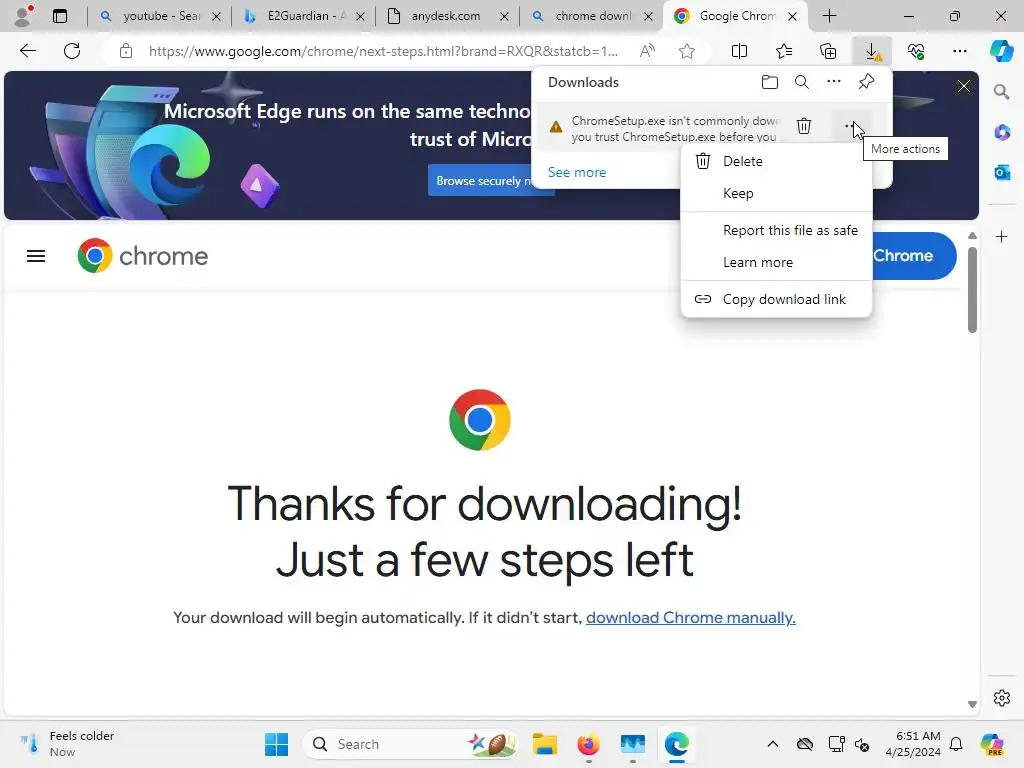1024x768 pixels.
Task: Click ChromeSetup.exe warning text
Action: (674, 129)
